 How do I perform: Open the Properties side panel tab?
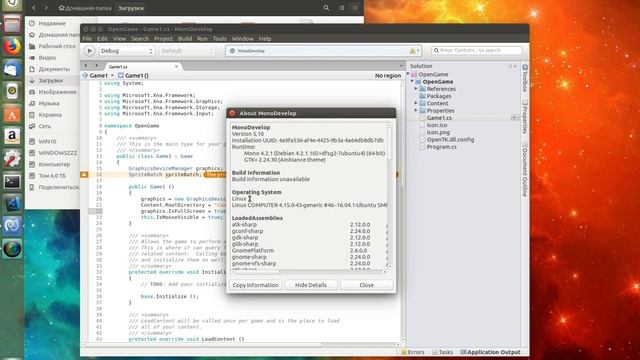[525, 117]
